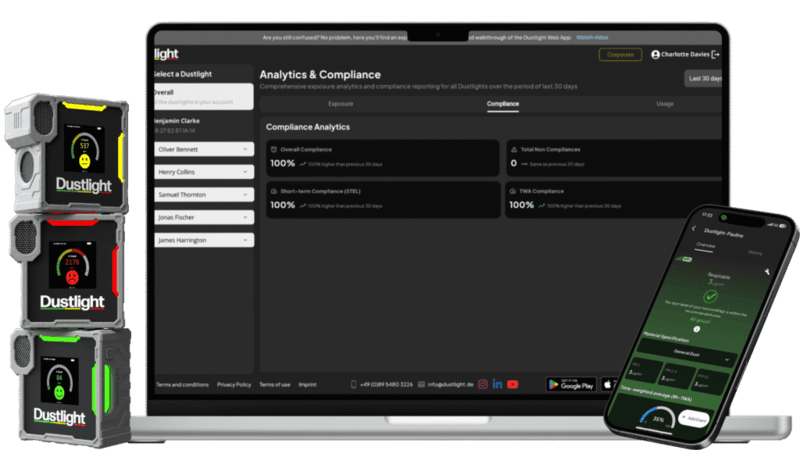This screenshot has height=450, width=800.
Task: Click the Dustlight logo in web app header
Action: (x=166, y=54)
